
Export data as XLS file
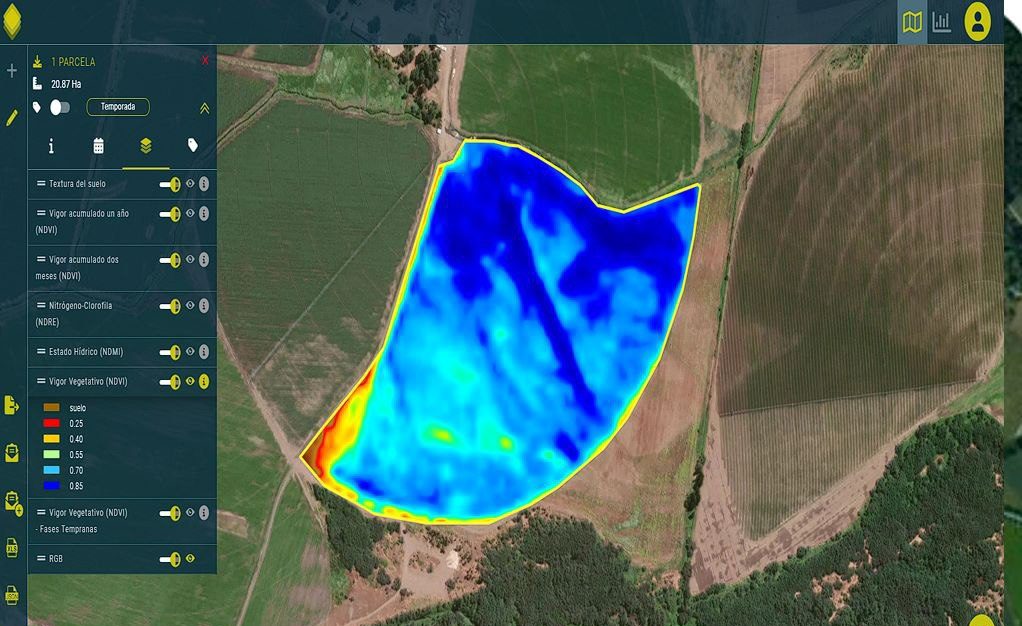pyautogui.click(x=12, y=548)
